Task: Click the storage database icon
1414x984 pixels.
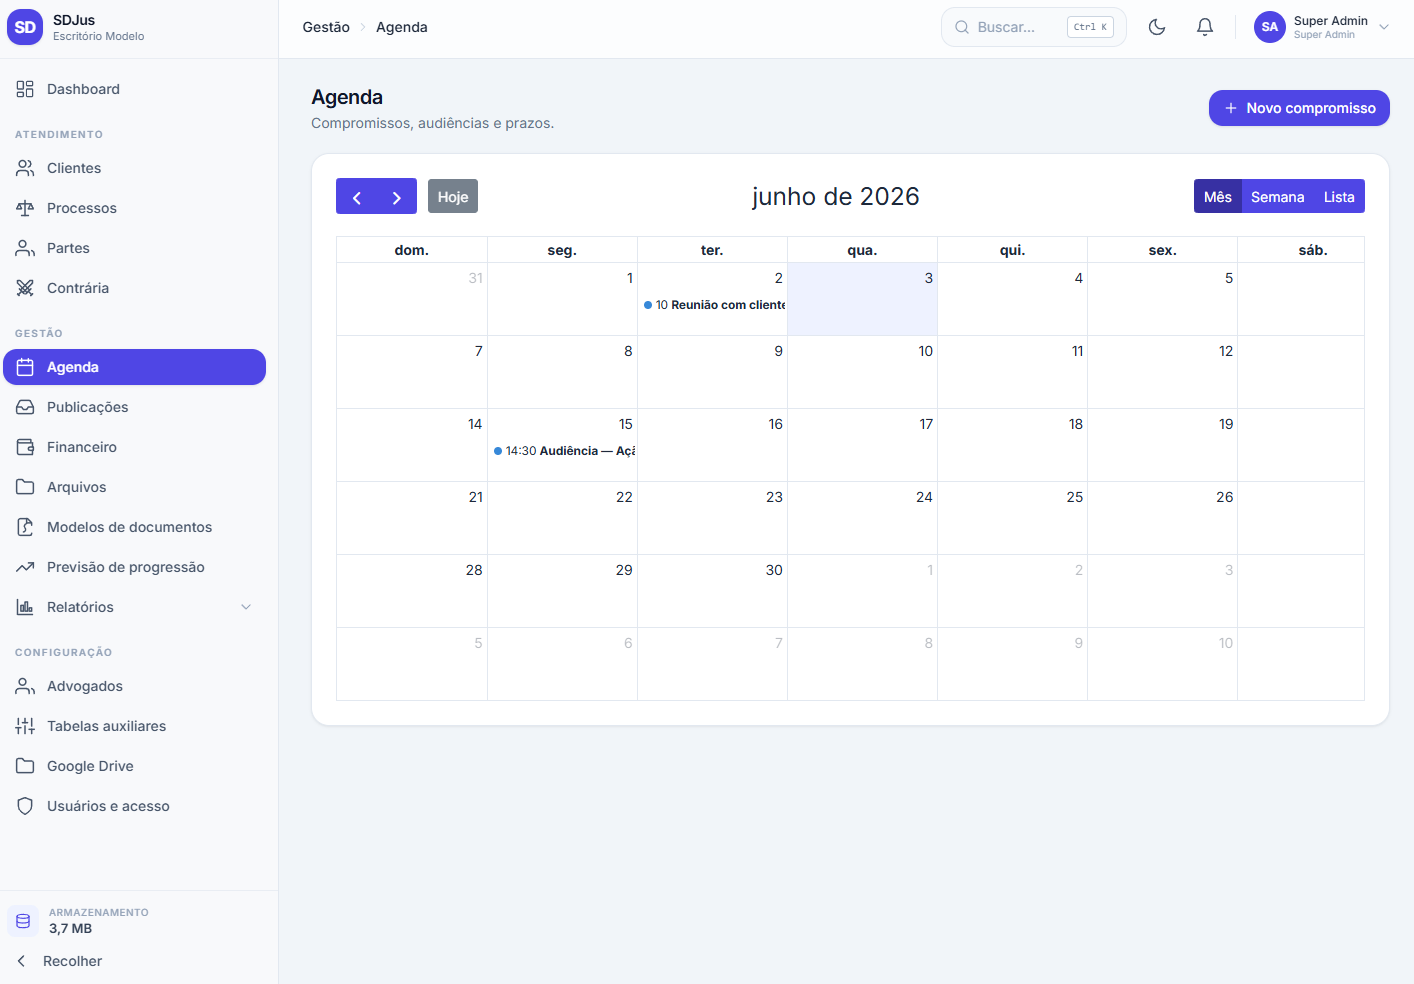Action: pos(23,921)
